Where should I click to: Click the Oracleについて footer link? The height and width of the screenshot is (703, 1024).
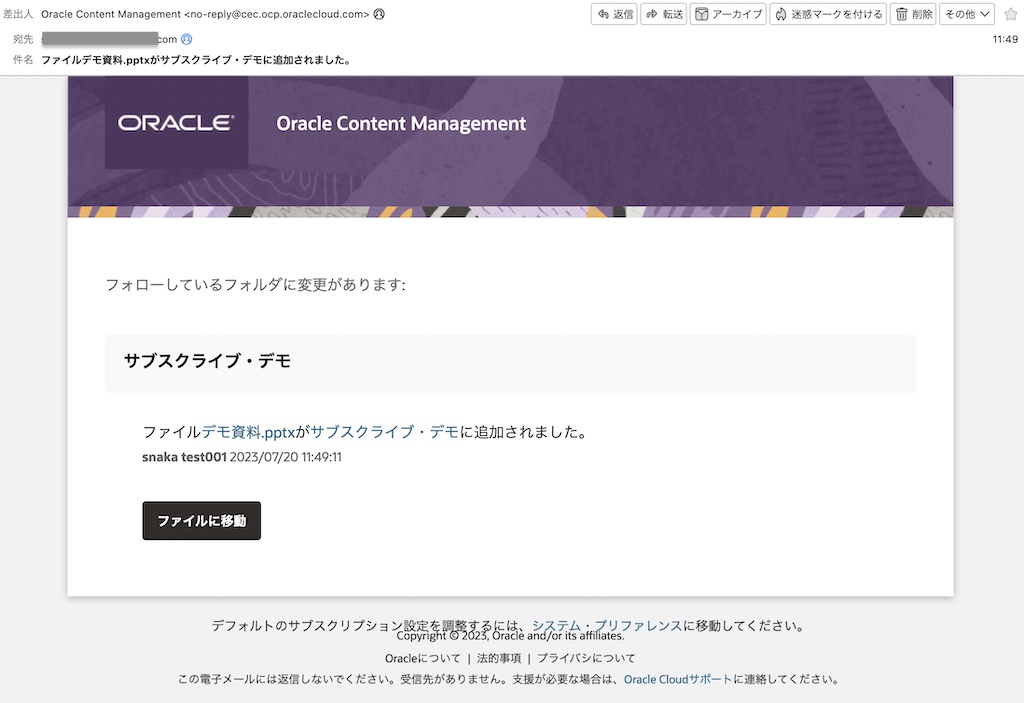coord(422,658)
